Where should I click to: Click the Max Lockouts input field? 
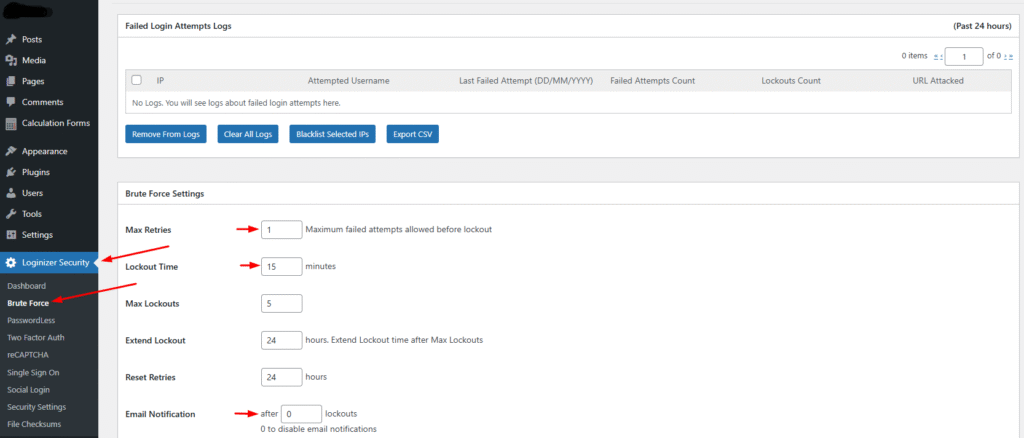click(x=281, y=304)
